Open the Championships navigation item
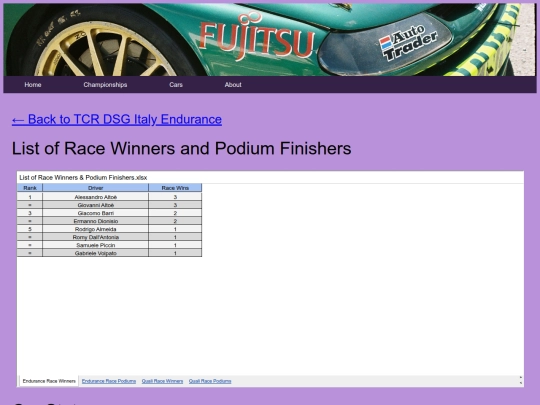The height and width of the screenshot is (405, 540). coord(105,85)
